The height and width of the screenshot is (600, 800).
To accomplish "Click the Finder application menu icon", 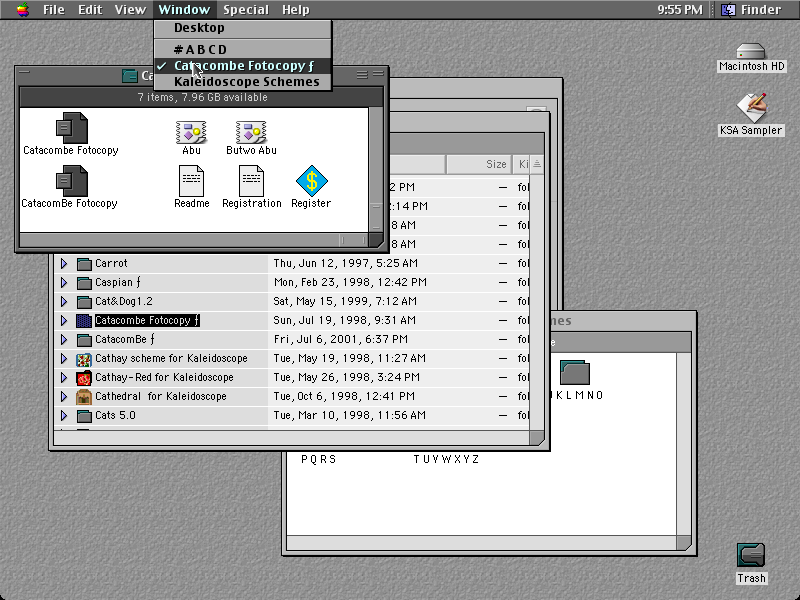I will [x=728, y=10].
